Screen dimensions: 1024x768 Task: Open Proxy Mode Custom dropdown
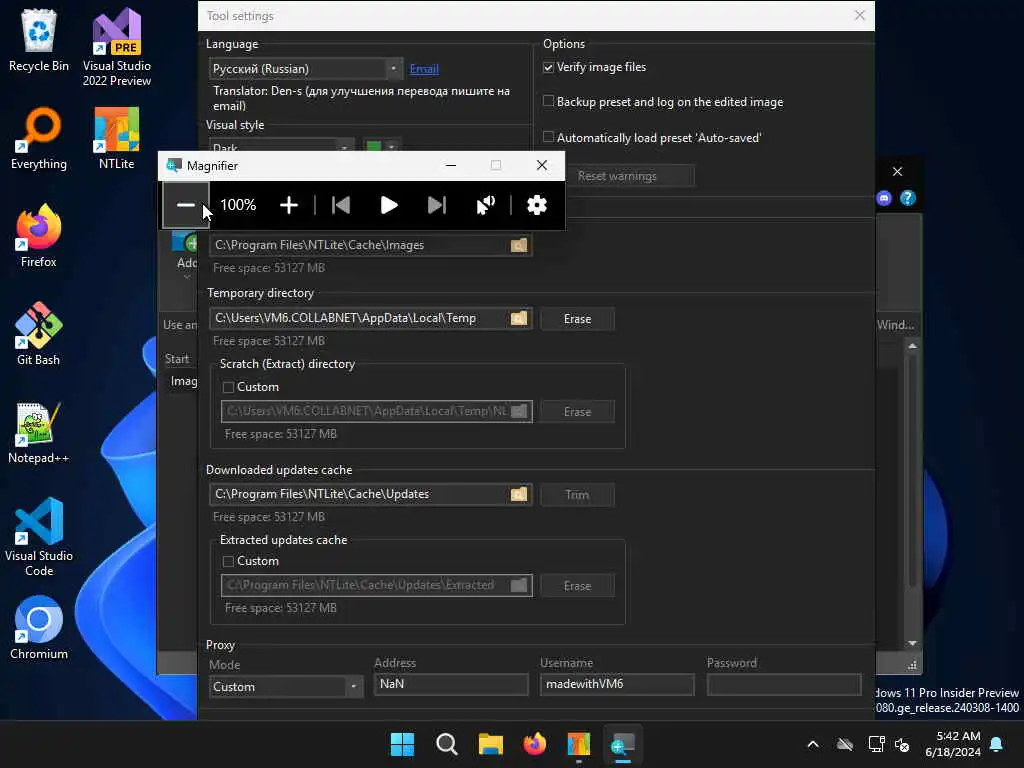(286, 687)
